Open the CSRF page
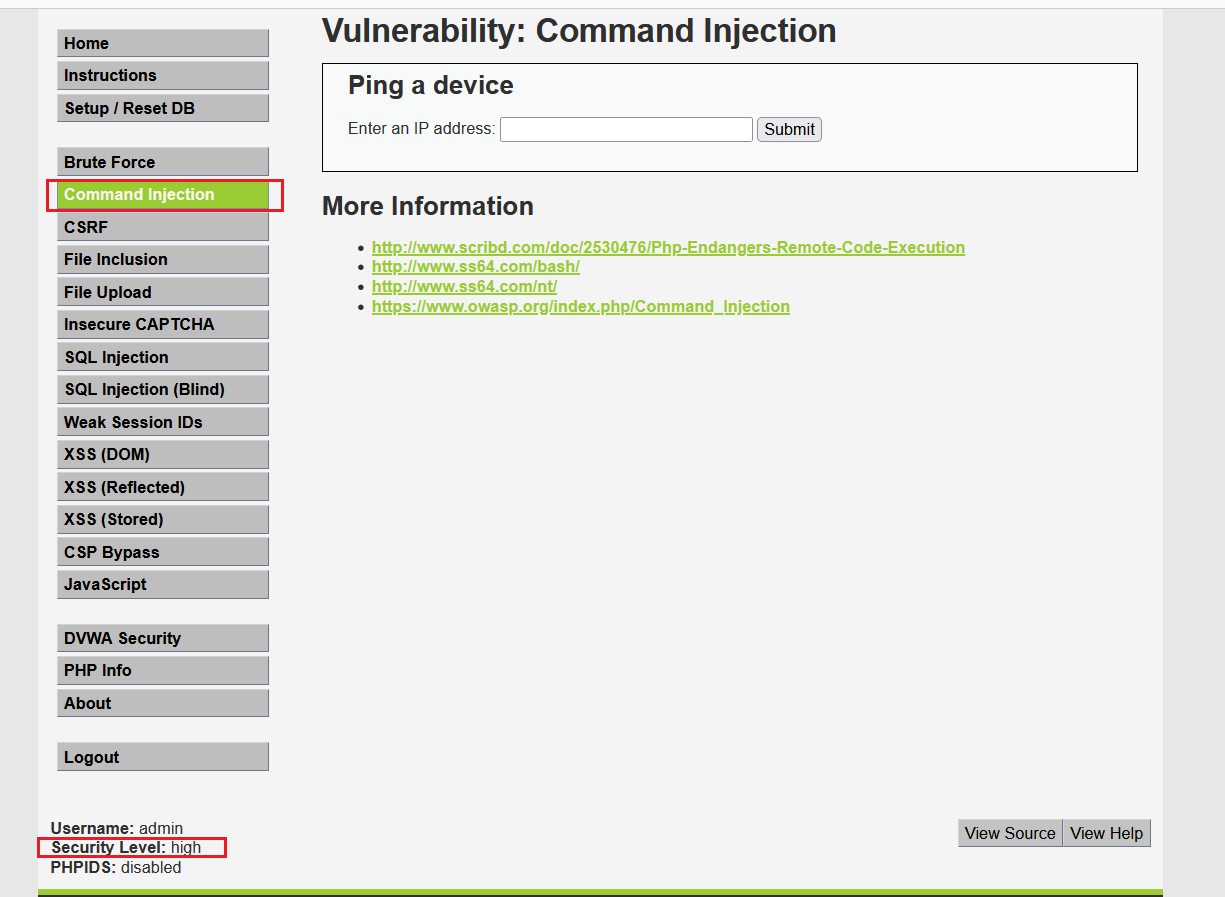Screen dimensions: 1225x897 click(162, 227)
